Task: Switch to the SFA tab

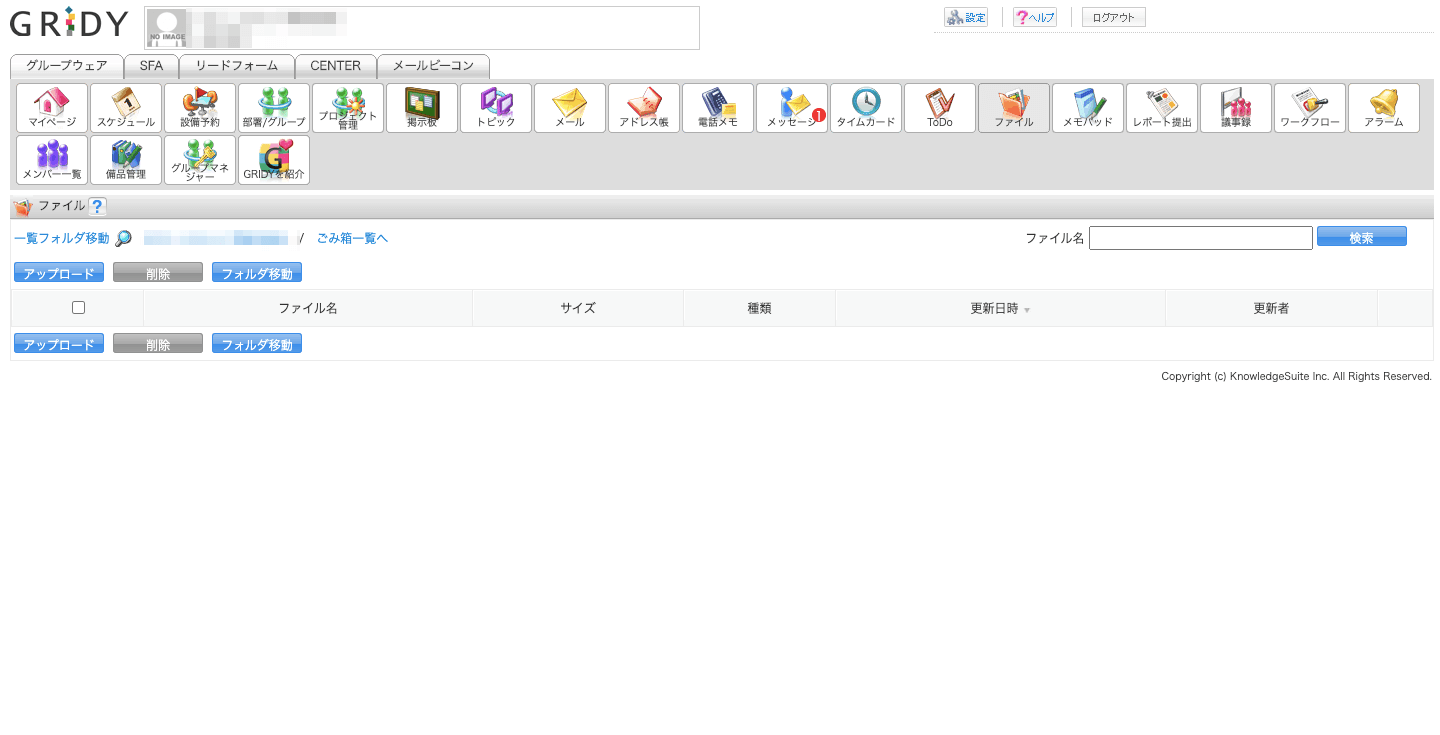Action: click(x=151, y=66)
